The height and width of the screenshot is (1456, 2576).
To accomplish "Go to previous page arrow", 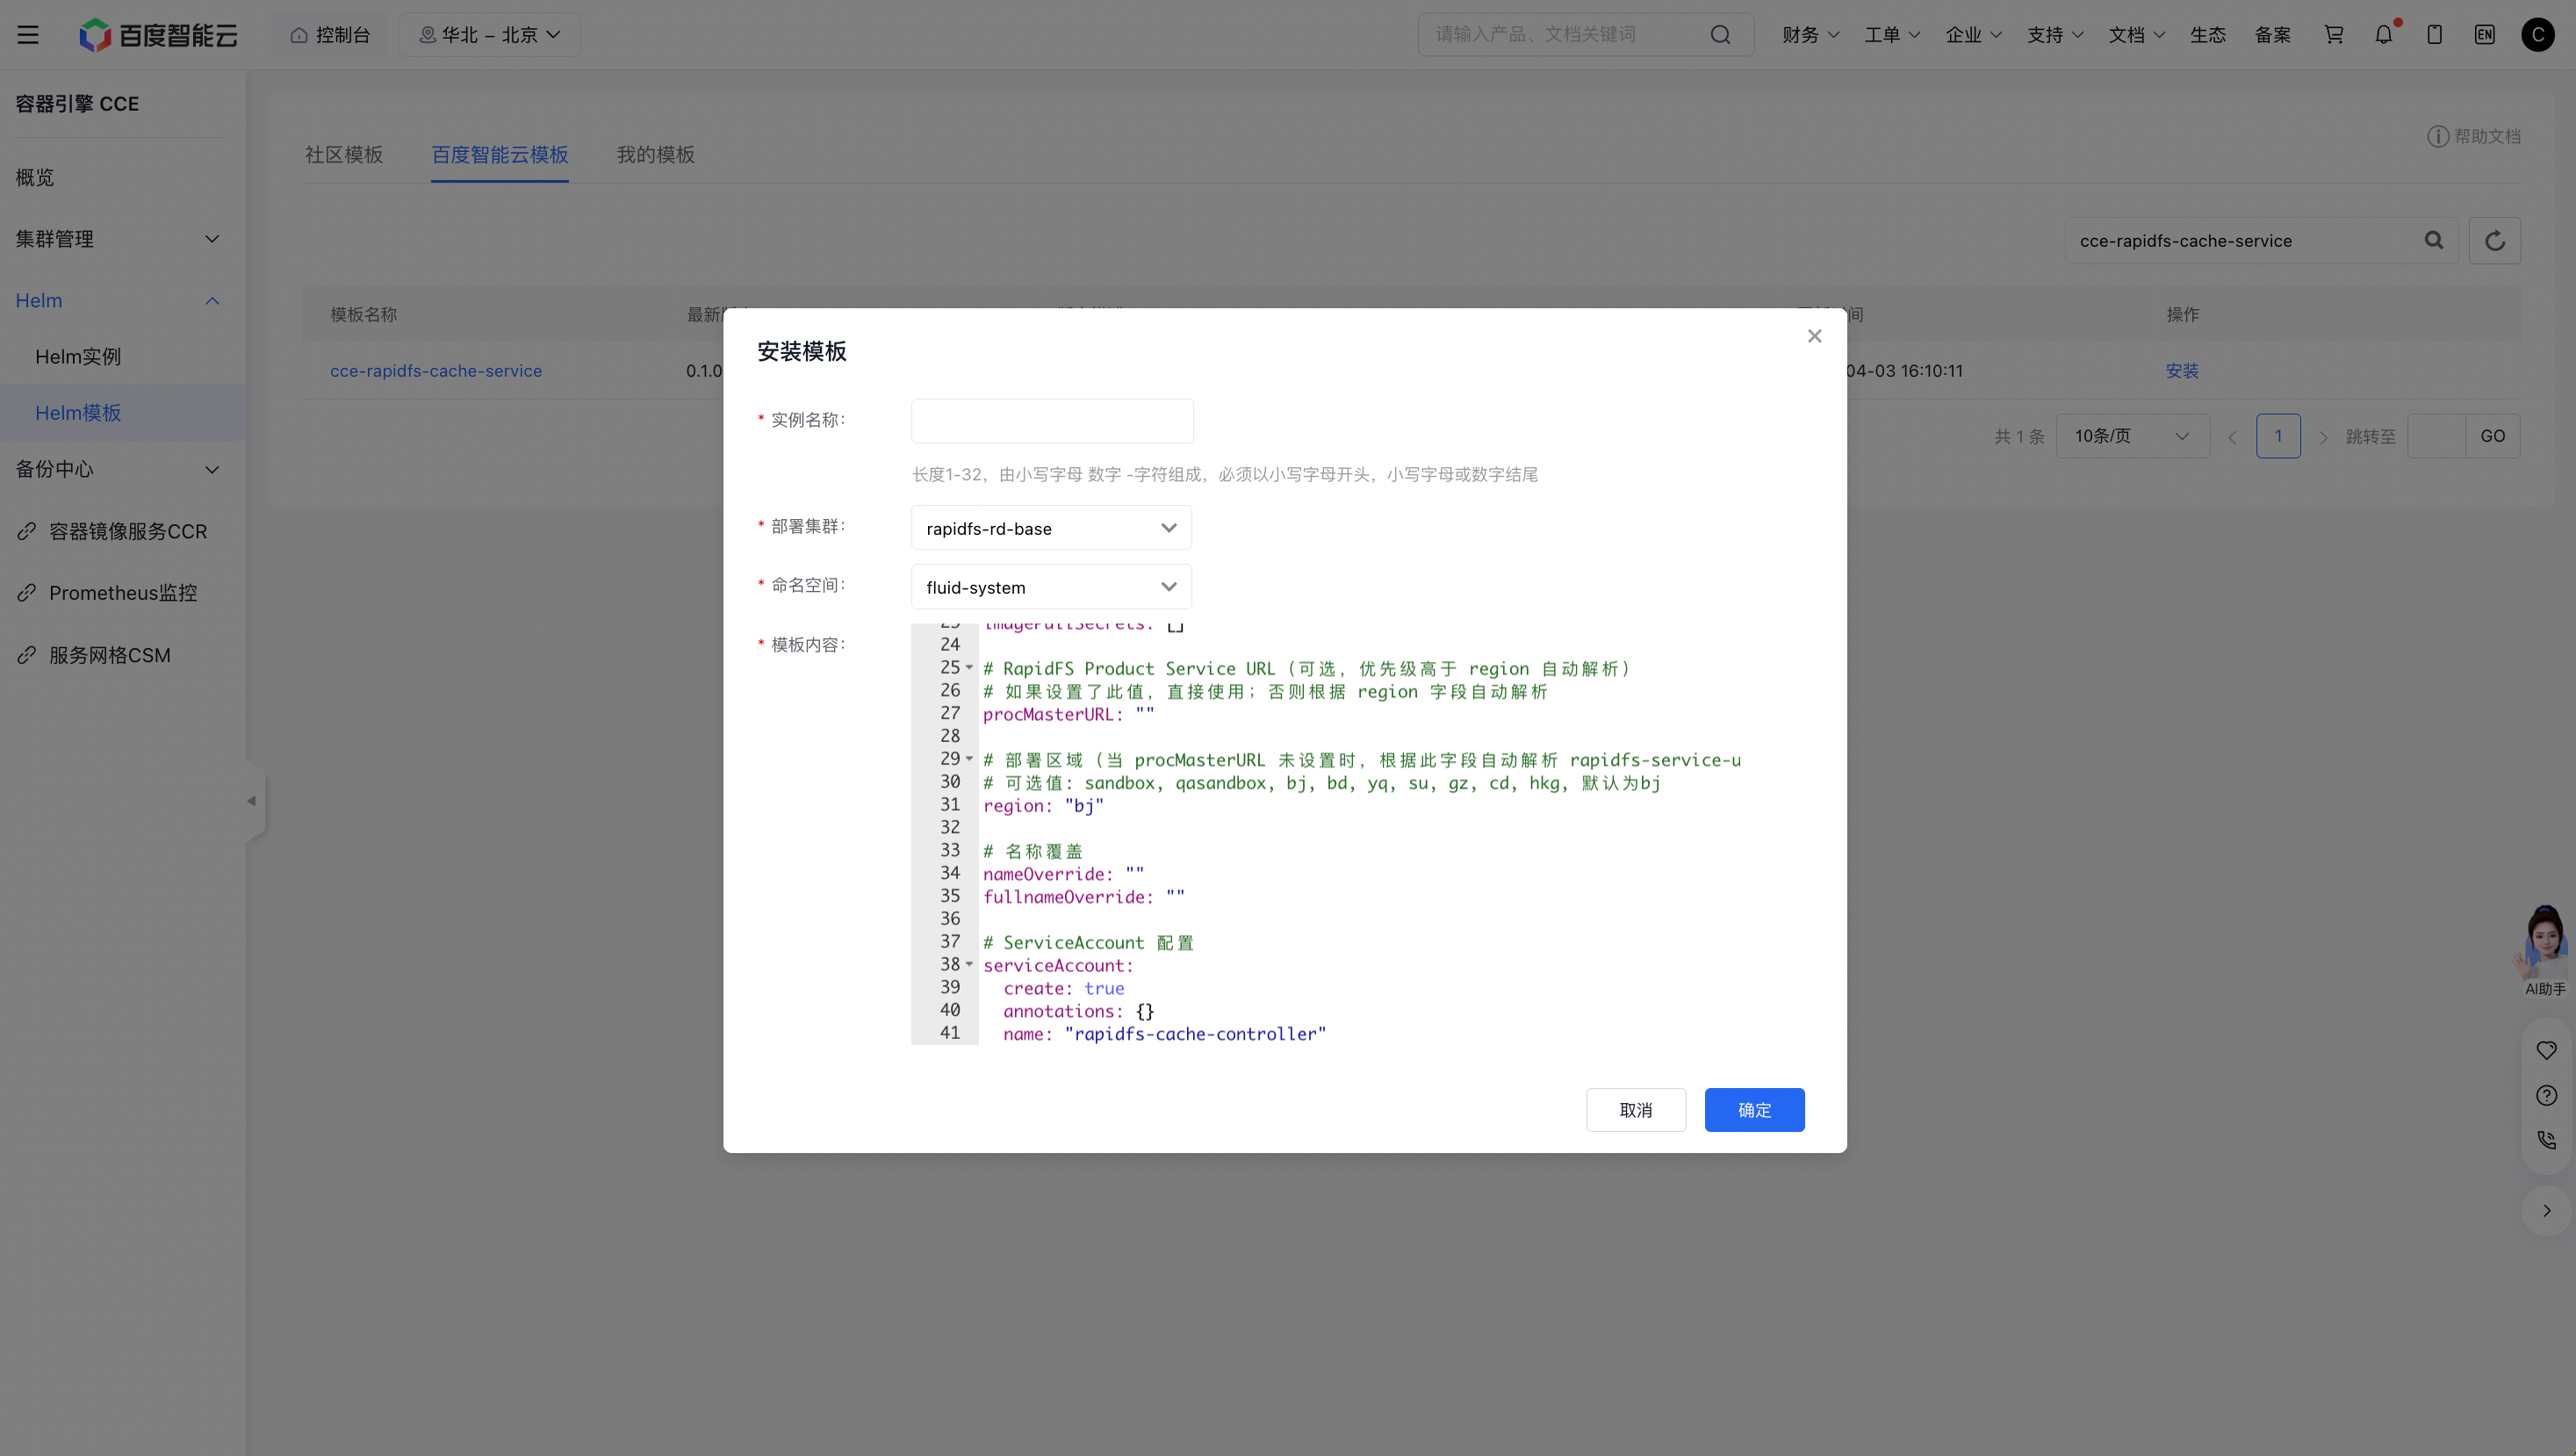I will point(2232,437).
